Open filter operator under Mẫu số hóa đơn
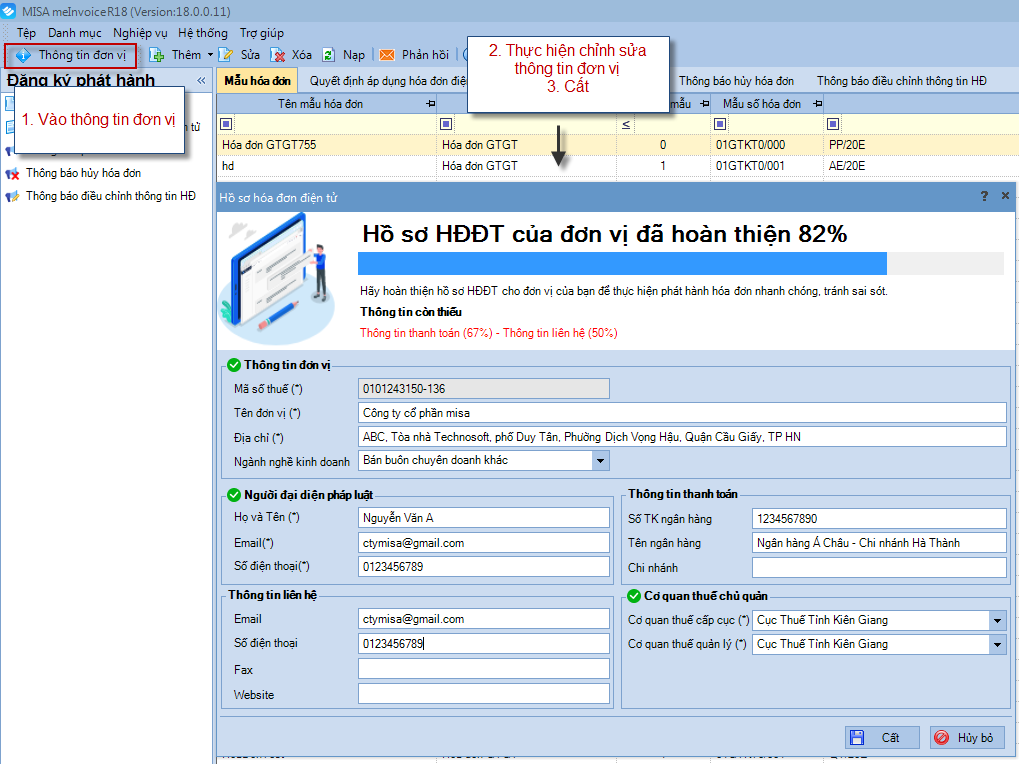This screenshot has width=1019, height=764. 720,124
